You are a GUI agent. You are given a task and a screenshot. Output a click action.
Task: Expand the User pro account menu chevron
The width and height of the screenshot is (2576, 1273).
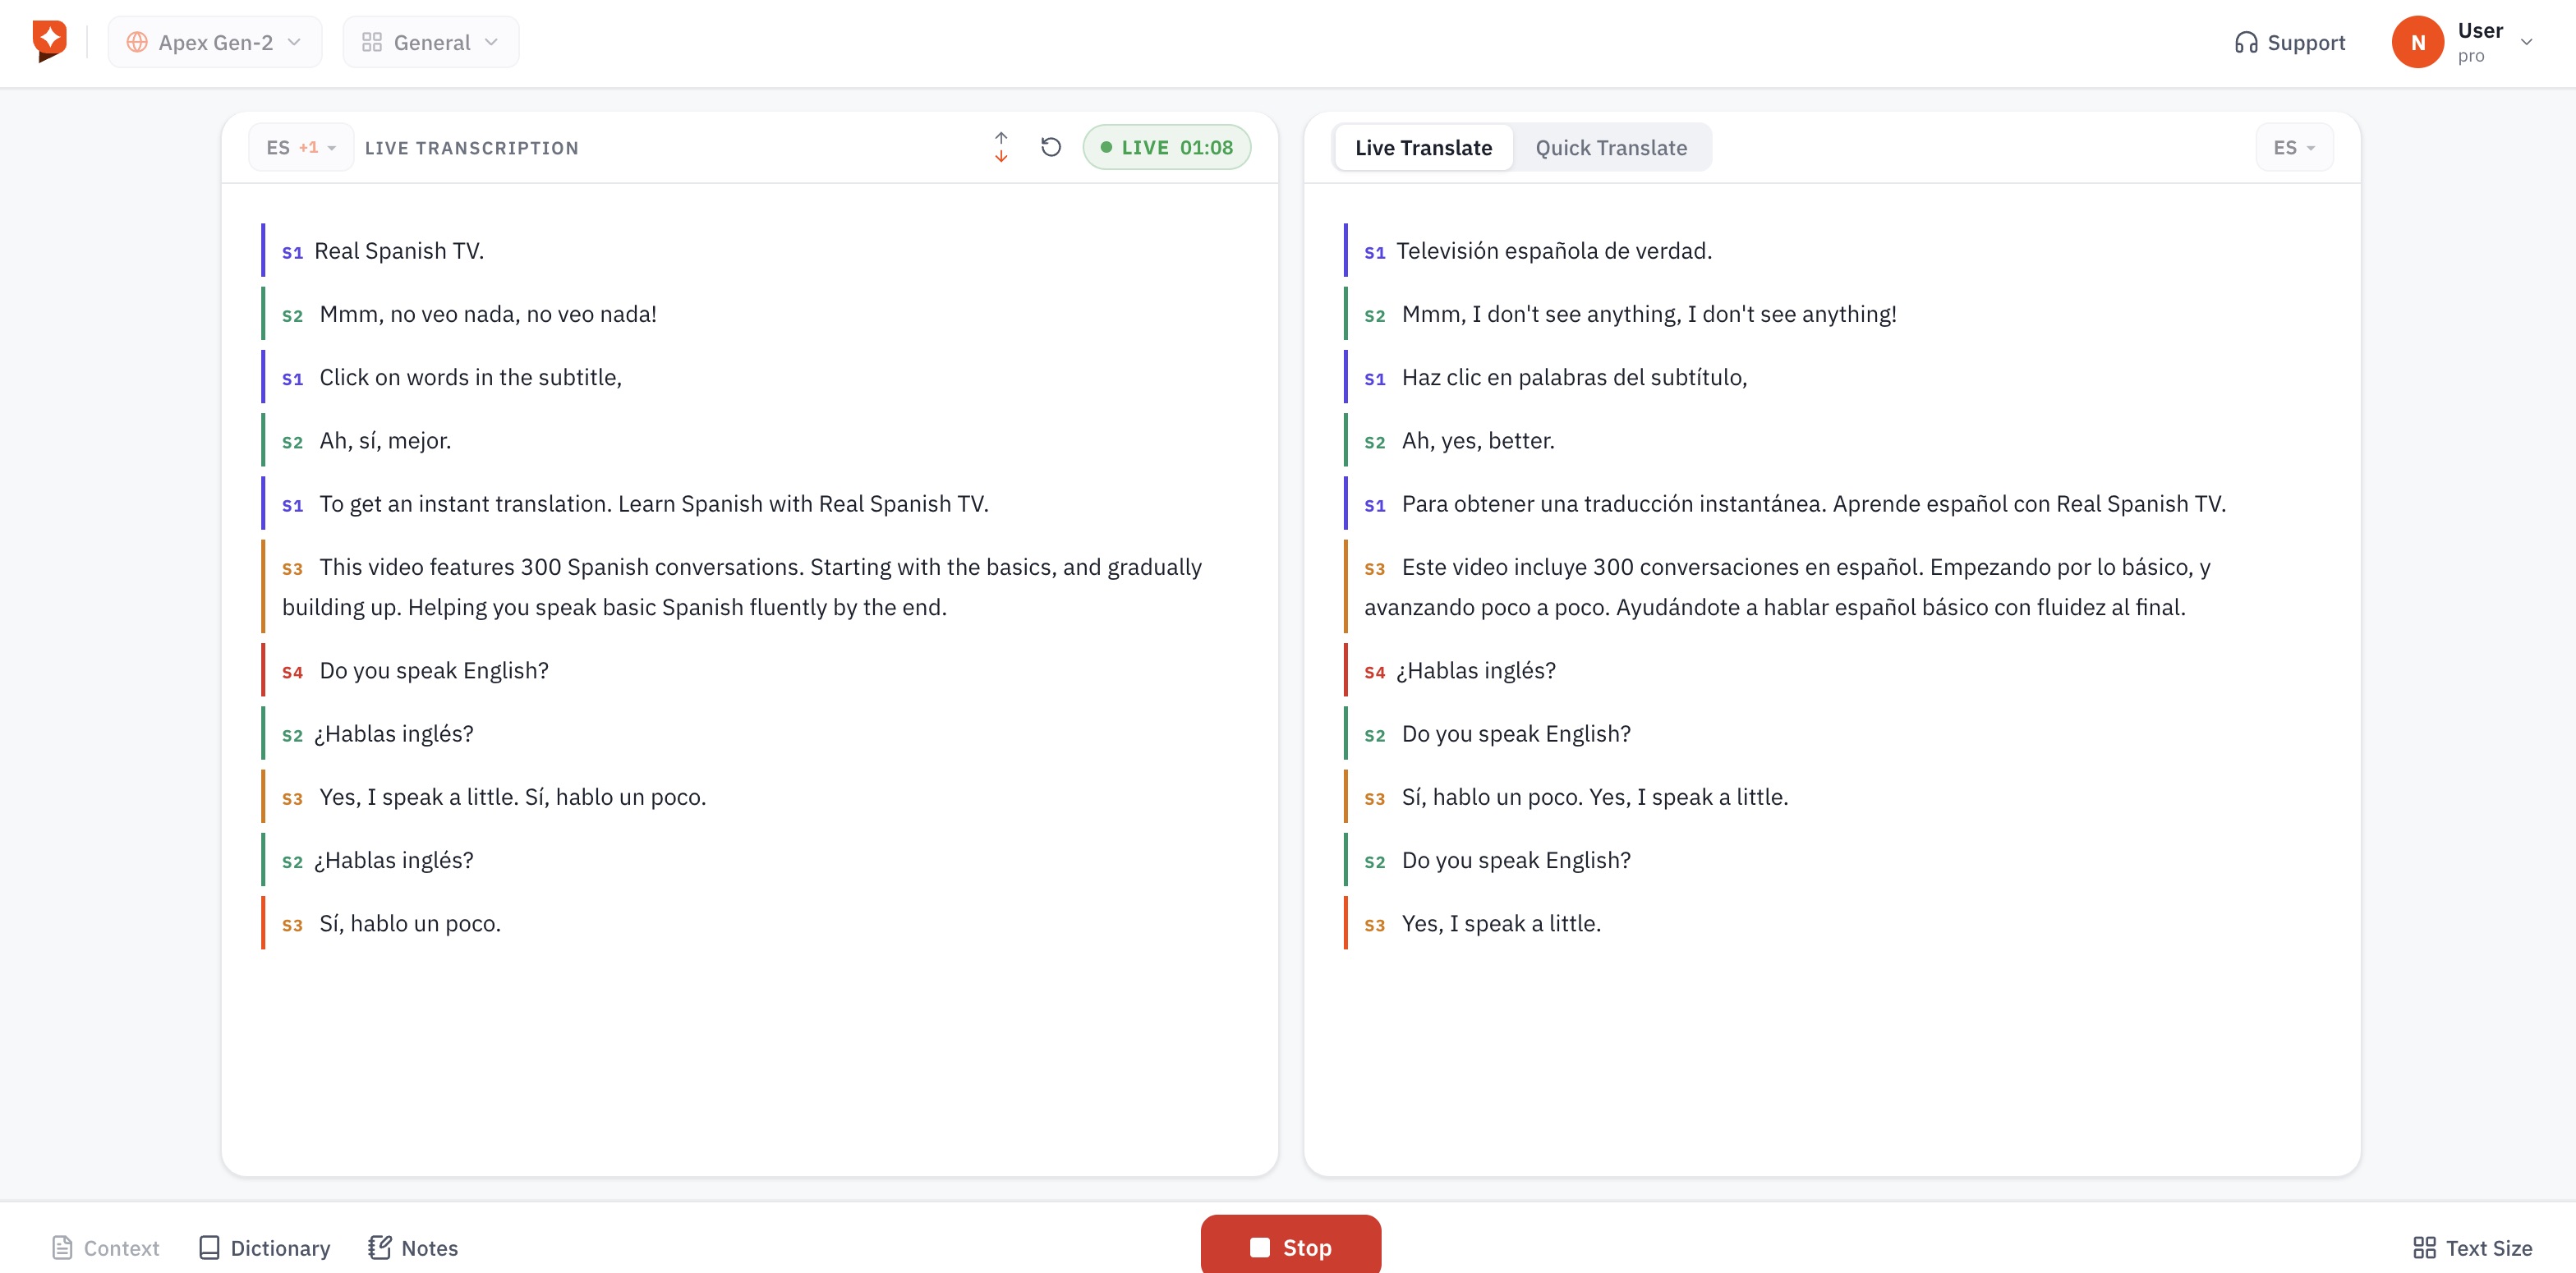click(x=2526, y=42)
